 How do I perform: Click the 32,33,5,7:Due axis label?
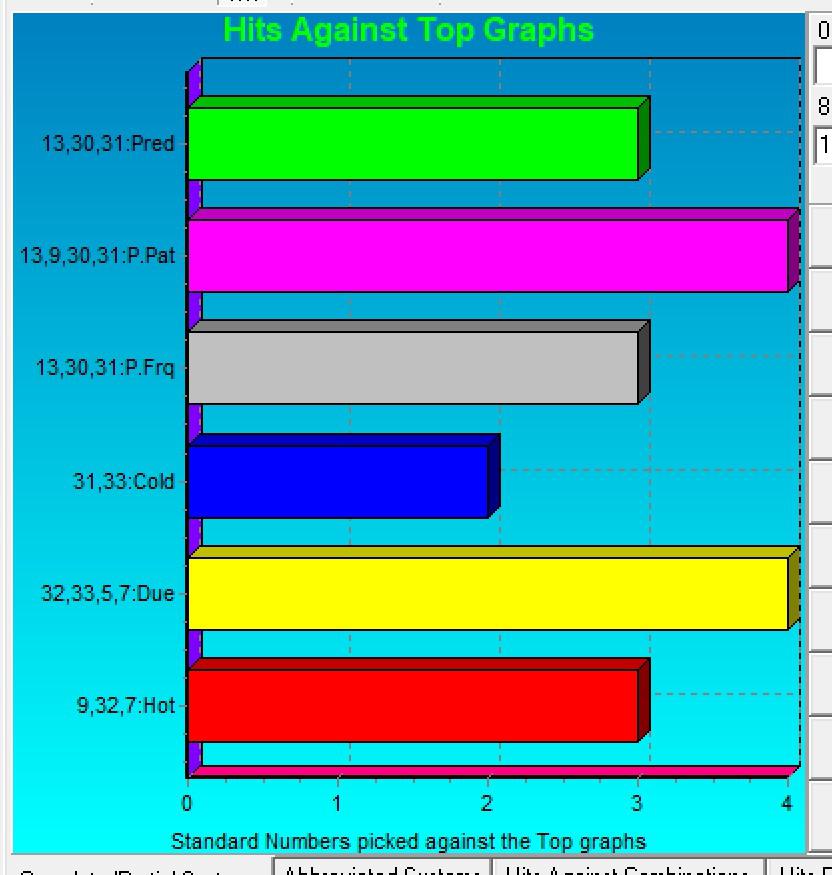(108, 593)
